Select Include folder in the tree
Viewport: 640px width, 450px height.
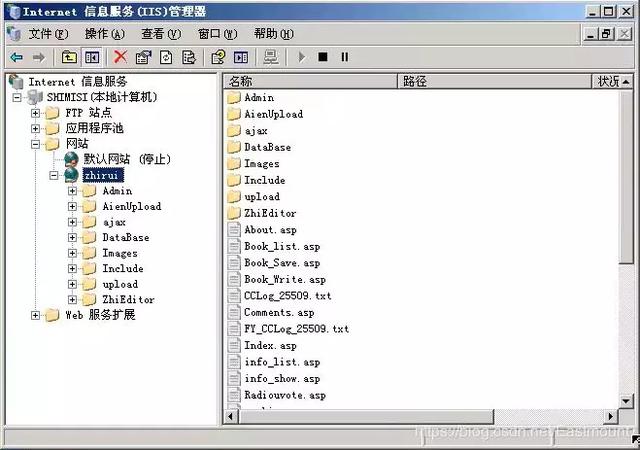(123, 269)
